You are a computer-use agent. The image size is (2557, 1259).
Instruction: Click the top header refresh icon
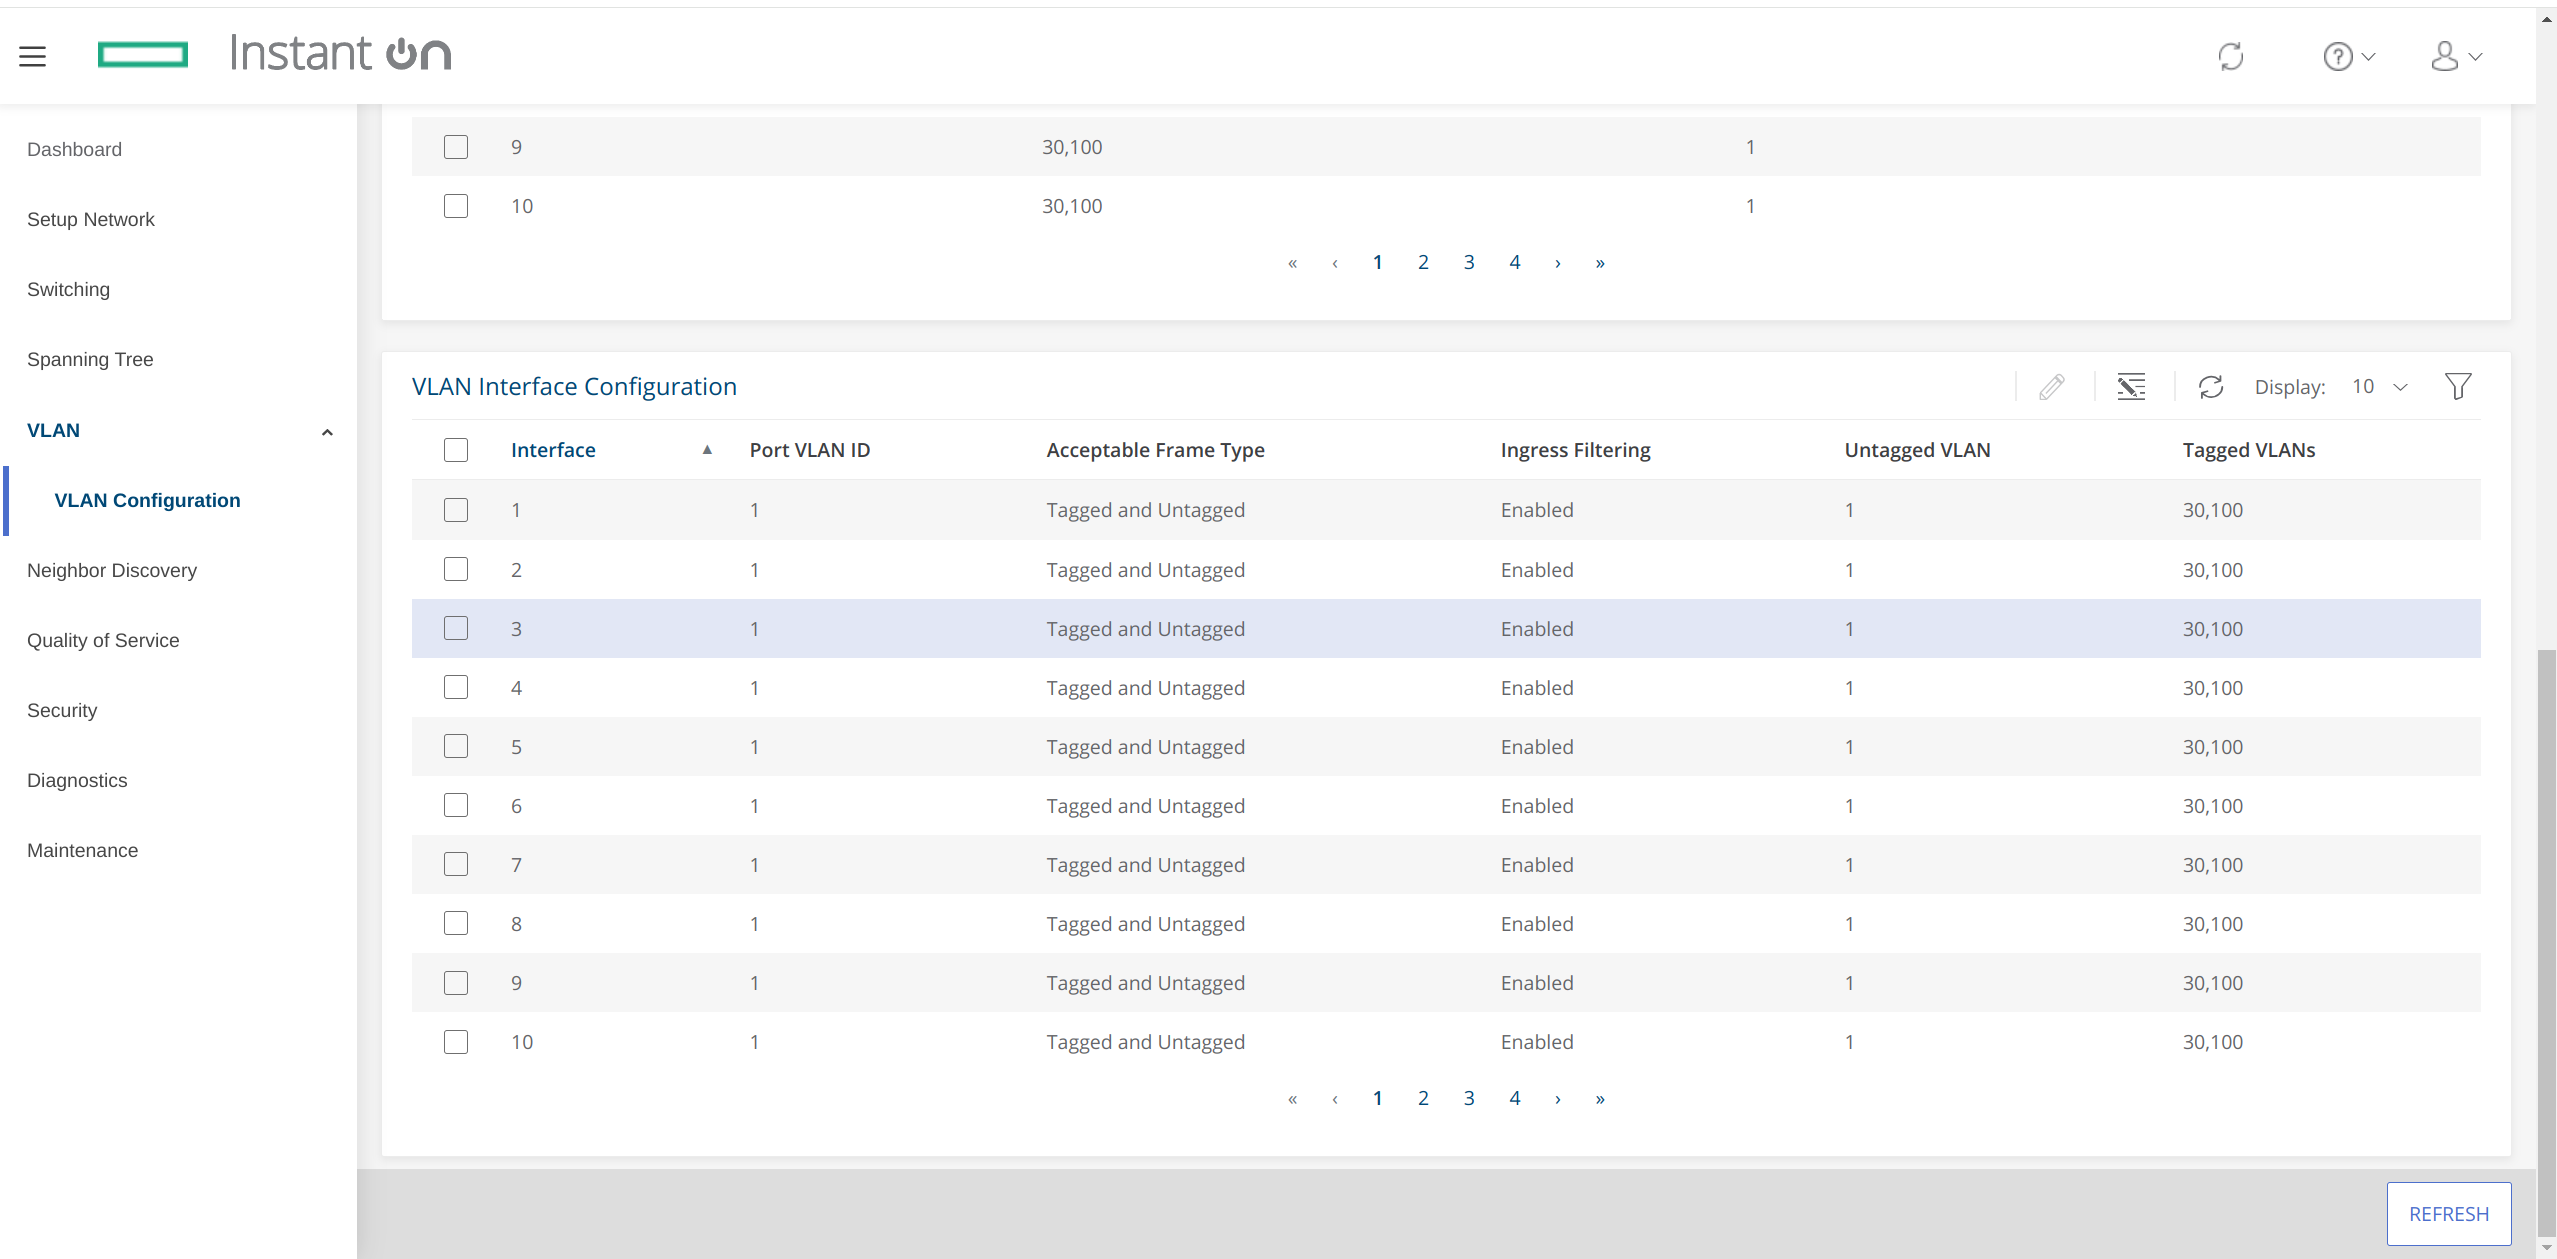coord(2230,56)
